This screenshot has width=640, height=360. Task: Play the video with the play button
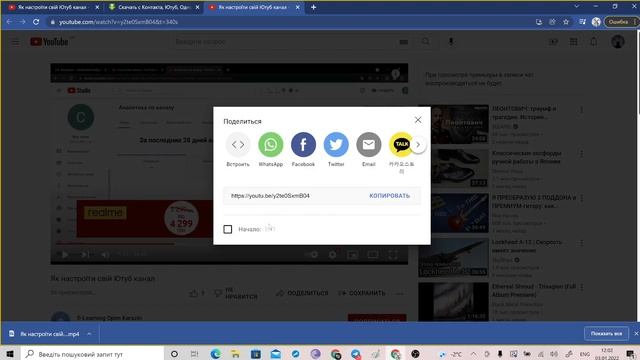pyautogui.click(x=64, y=255)
